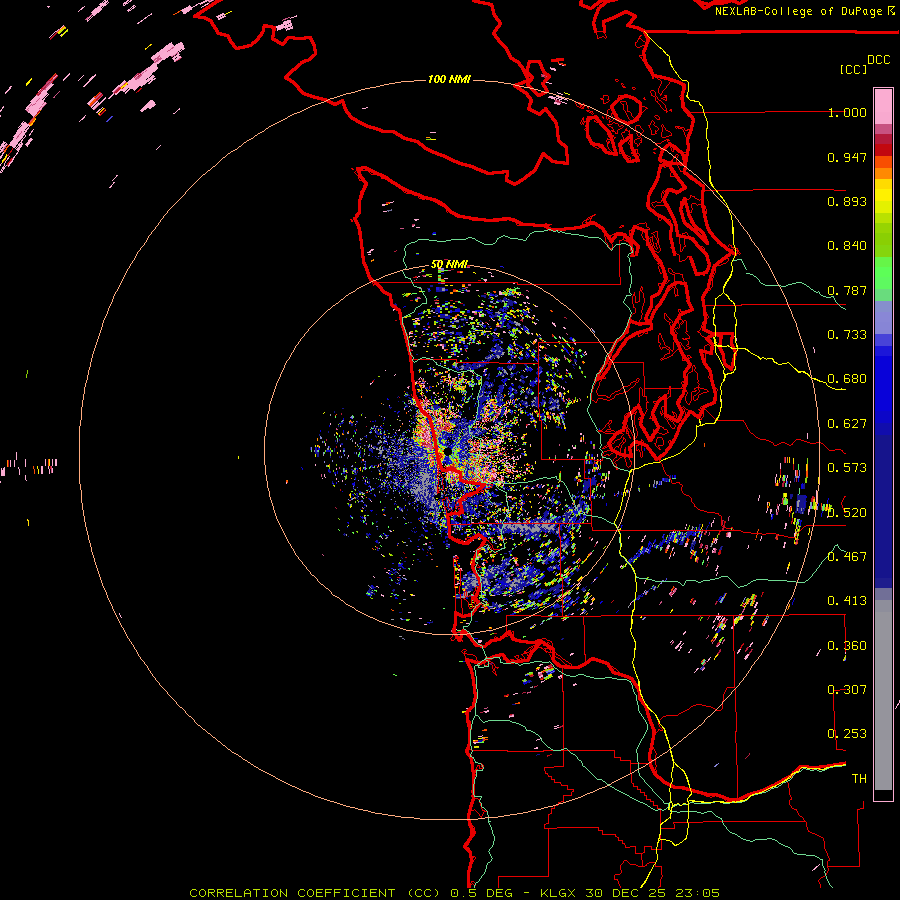900x900 pixels.
Task: Click the 100 NMI range ring label
Action: 449,79
